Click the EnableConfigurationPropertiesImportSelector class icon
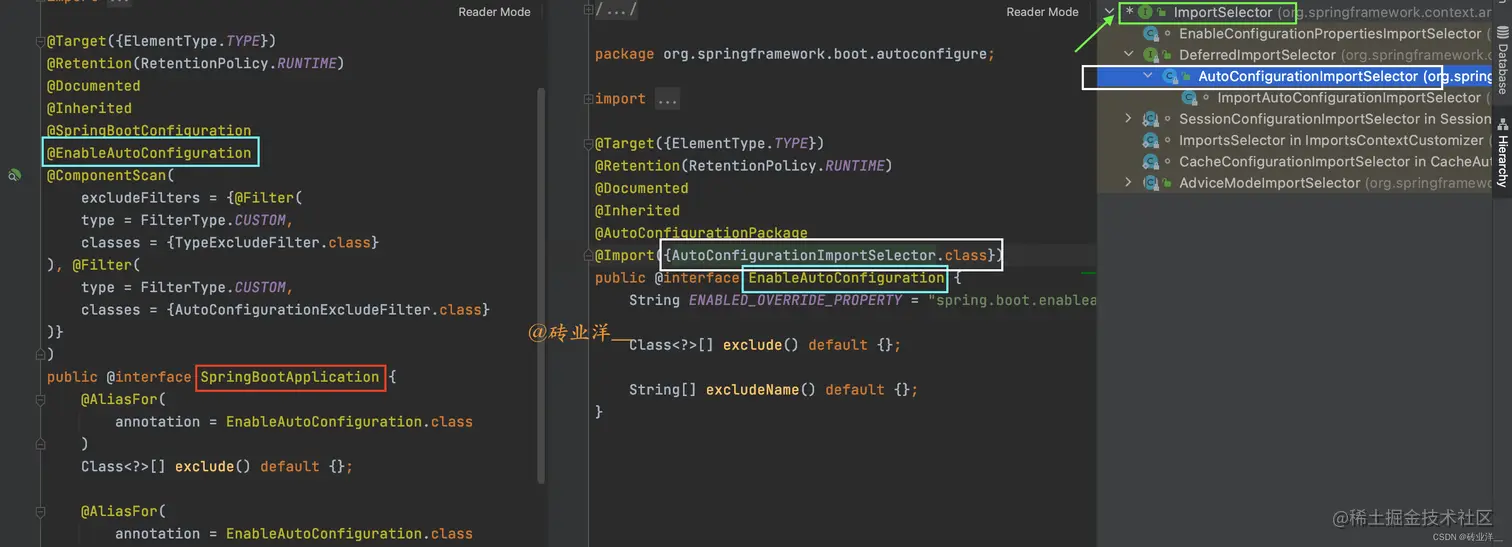 [x=1151, y=34]
